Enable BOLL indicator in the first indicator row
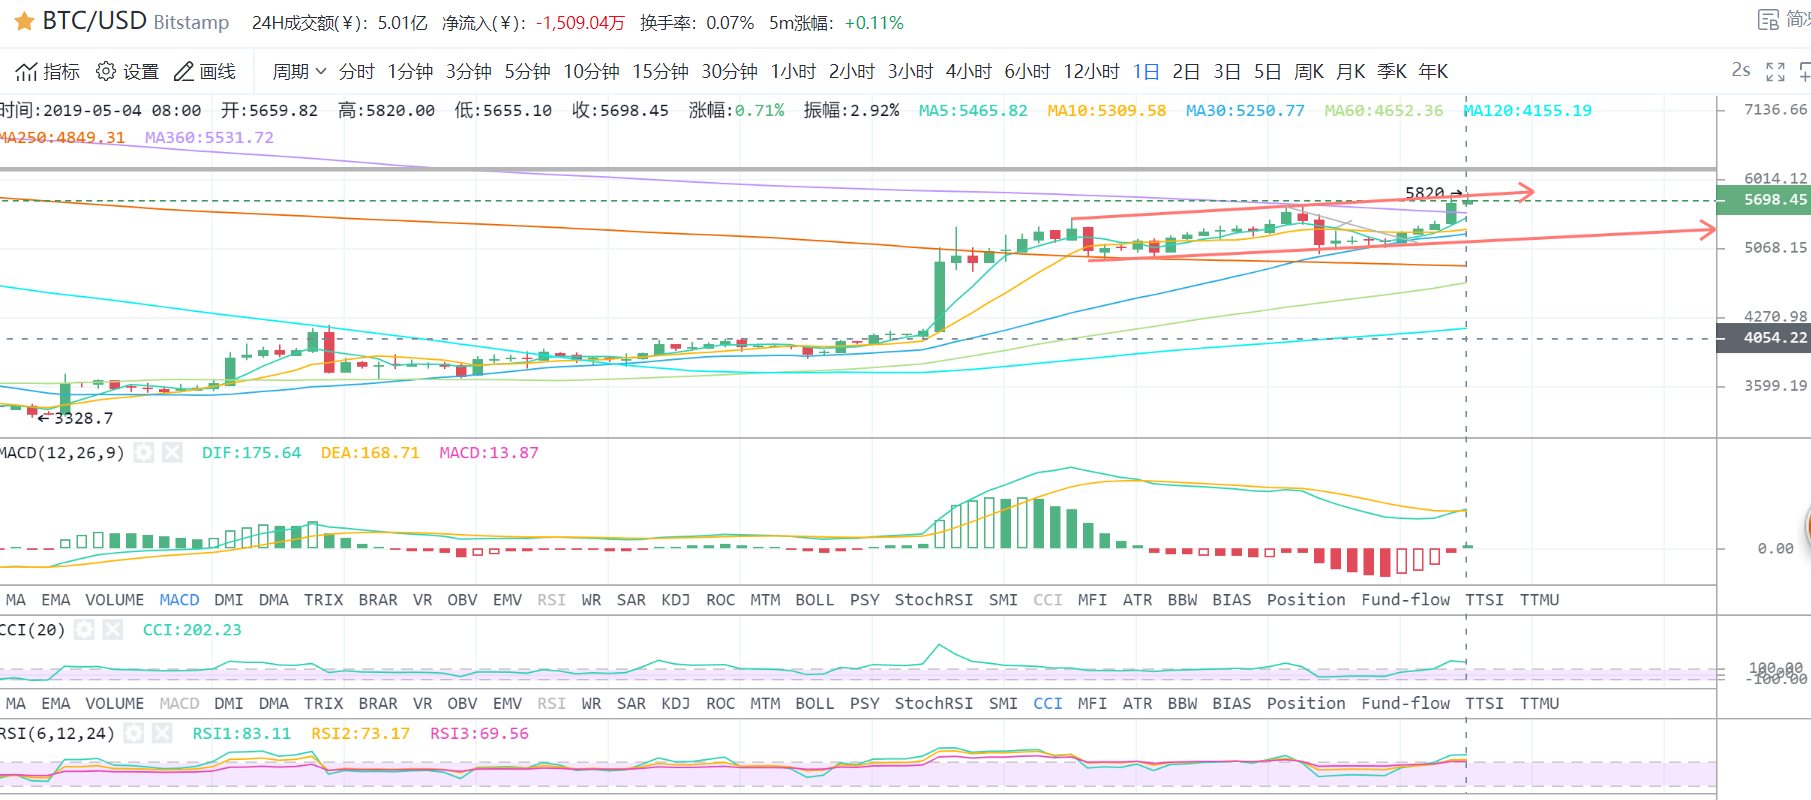Image resolution: width=1811 pixels, height=800 pixels. click(814, 600)
